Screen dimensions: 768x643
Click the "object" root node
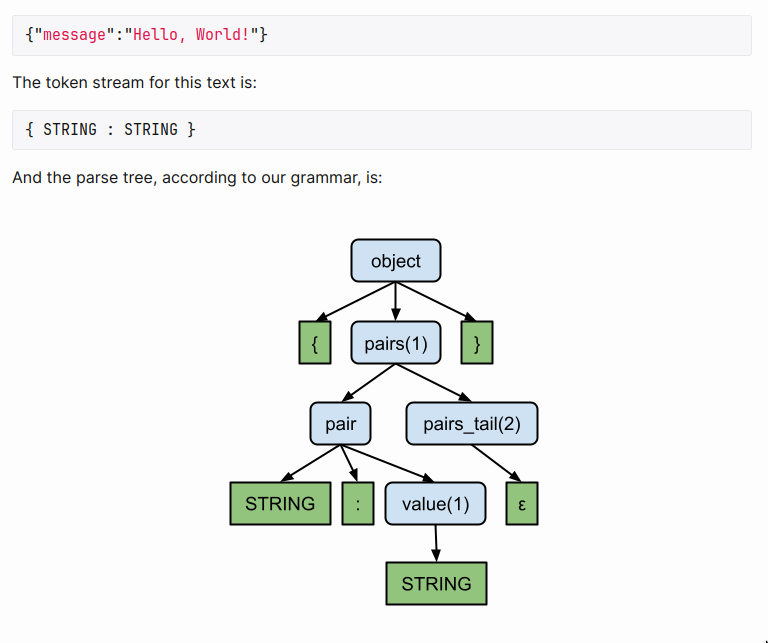395,261
